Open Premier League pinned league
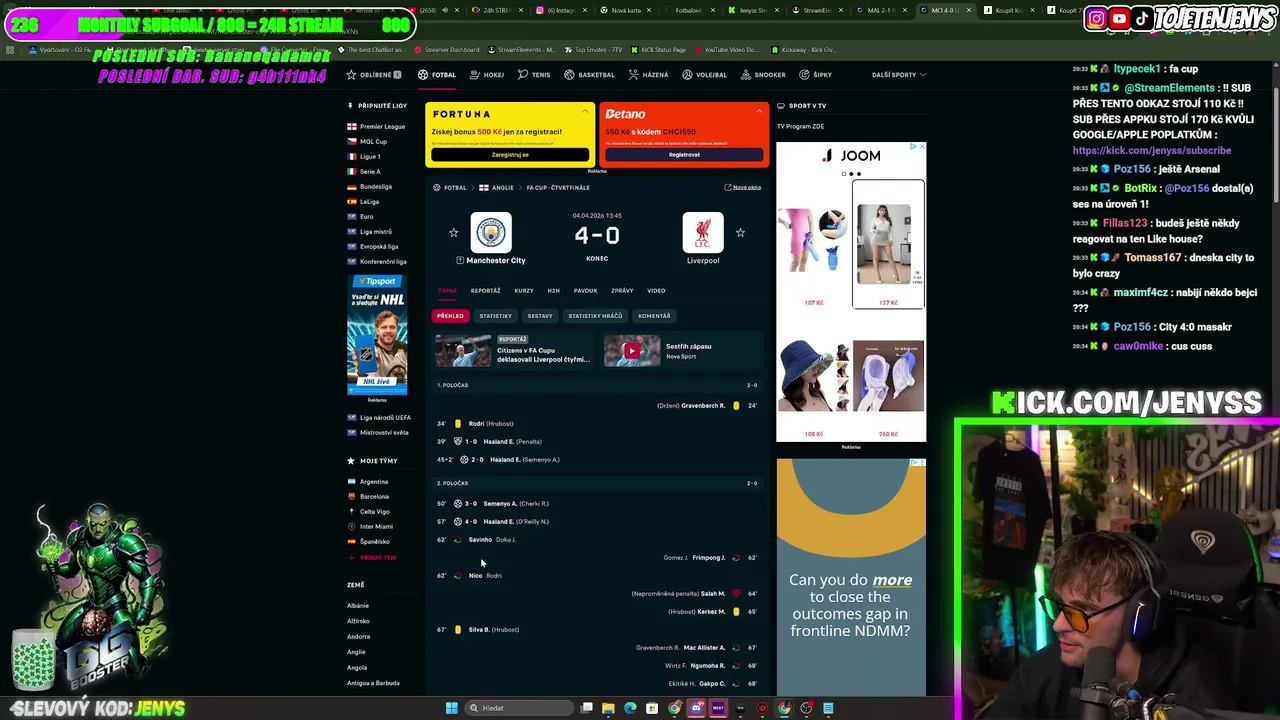The image size is (1280, 720). tap(382, 127)
